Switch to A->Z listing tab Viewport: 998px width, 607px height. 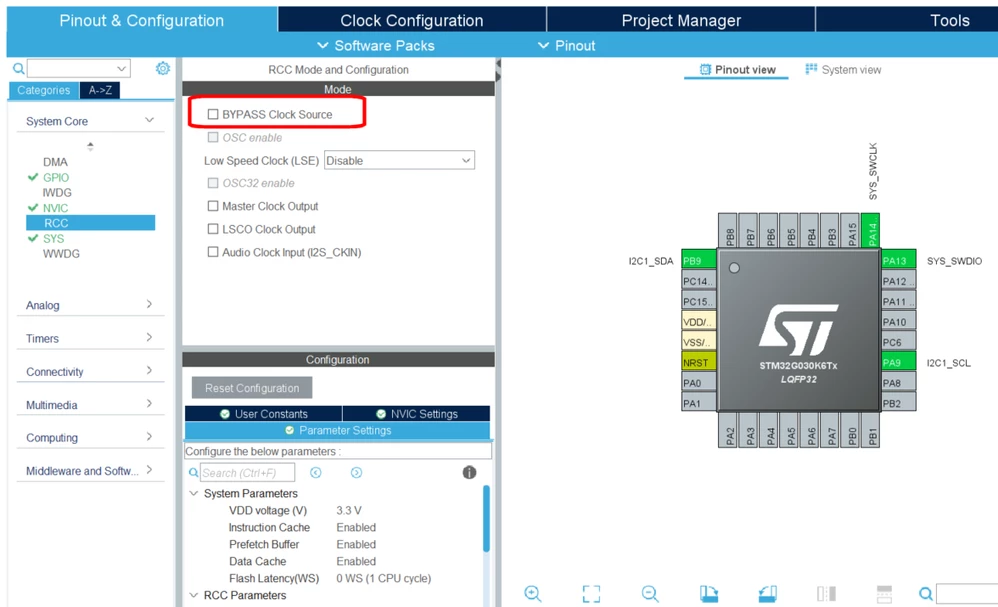pos(100,90)
